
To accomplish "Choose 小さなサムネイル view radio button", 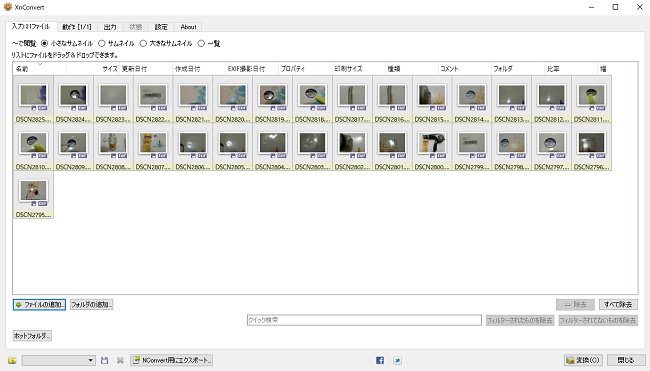I will pyautogui.click(x=44, y=43).
